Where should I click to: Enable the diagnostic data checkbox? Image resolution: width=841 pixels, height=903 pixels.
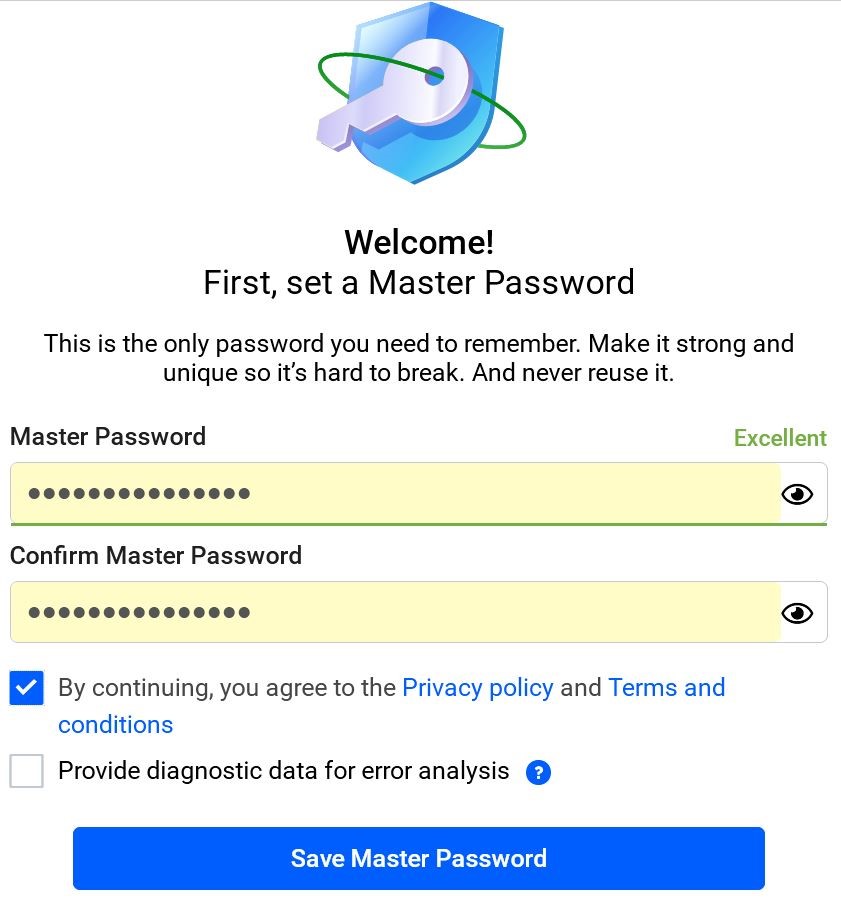pos(26,771)
